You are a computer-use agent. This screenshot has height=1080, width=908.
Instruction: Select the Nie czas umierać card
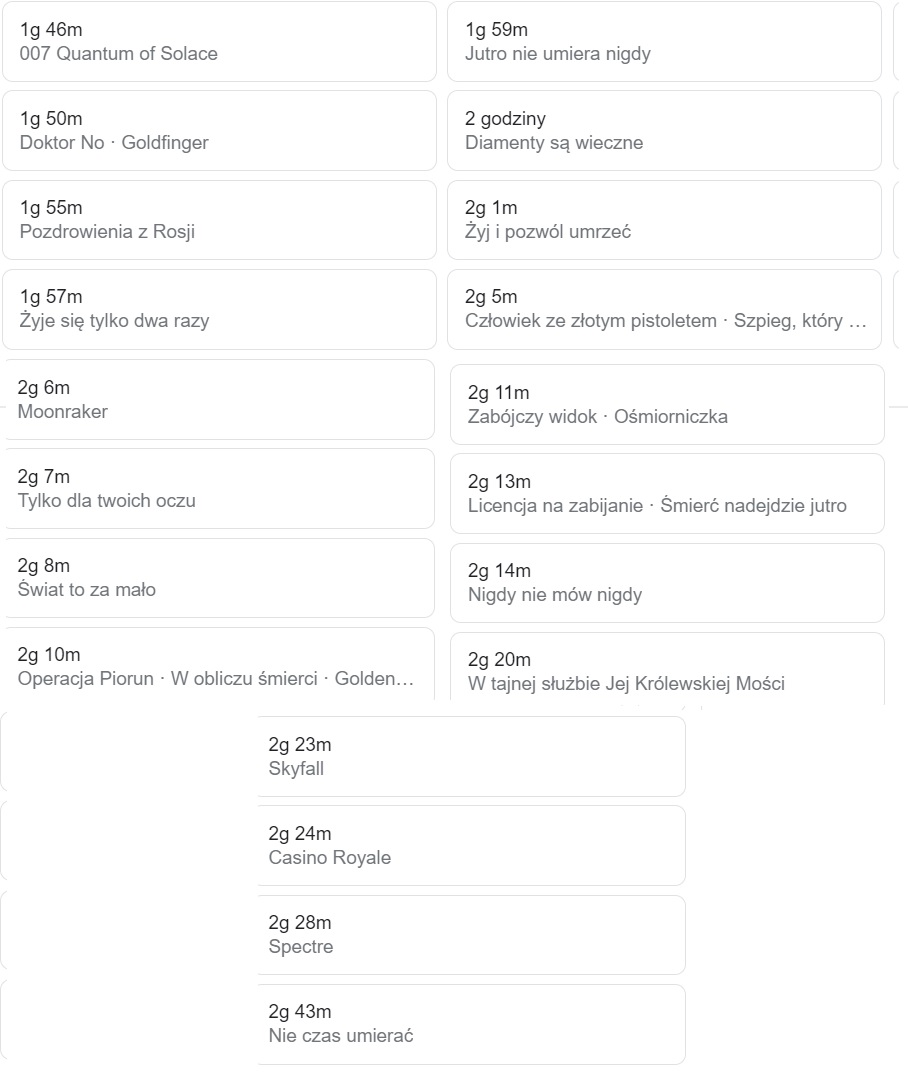471,1024
